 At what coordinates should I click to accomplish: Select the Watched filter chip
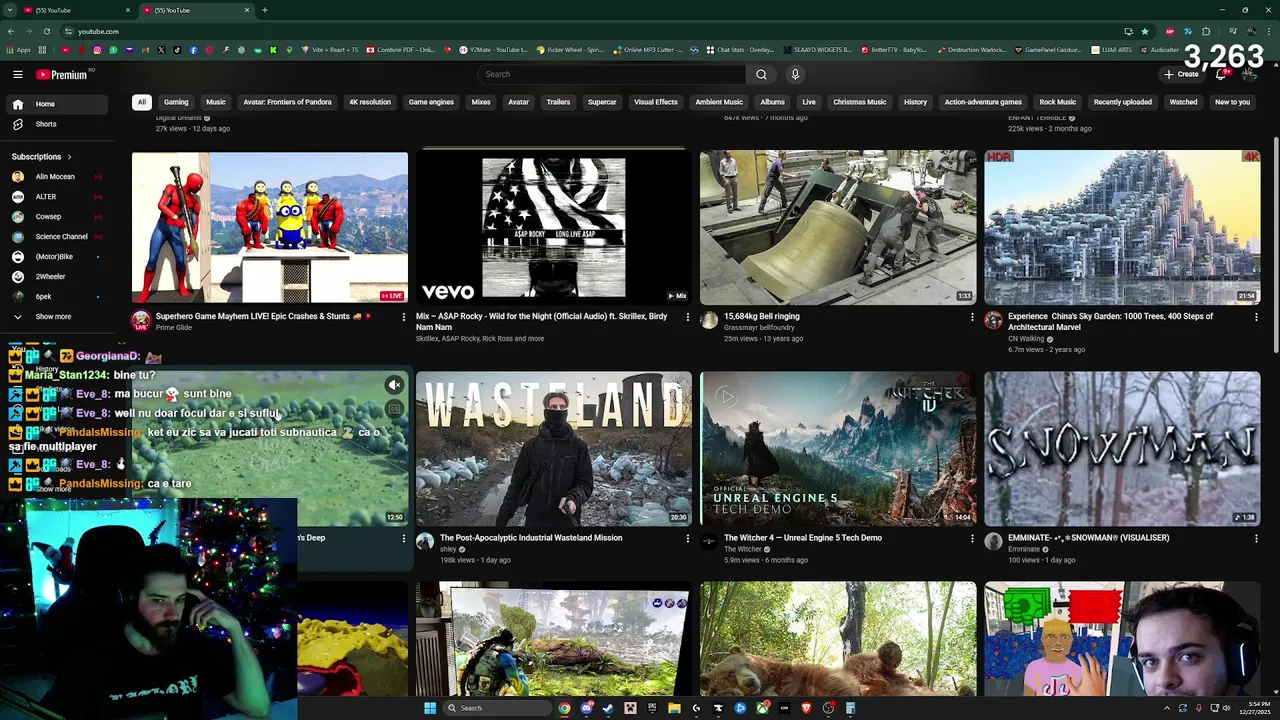pyautogui.click(x=1183, y=102)
